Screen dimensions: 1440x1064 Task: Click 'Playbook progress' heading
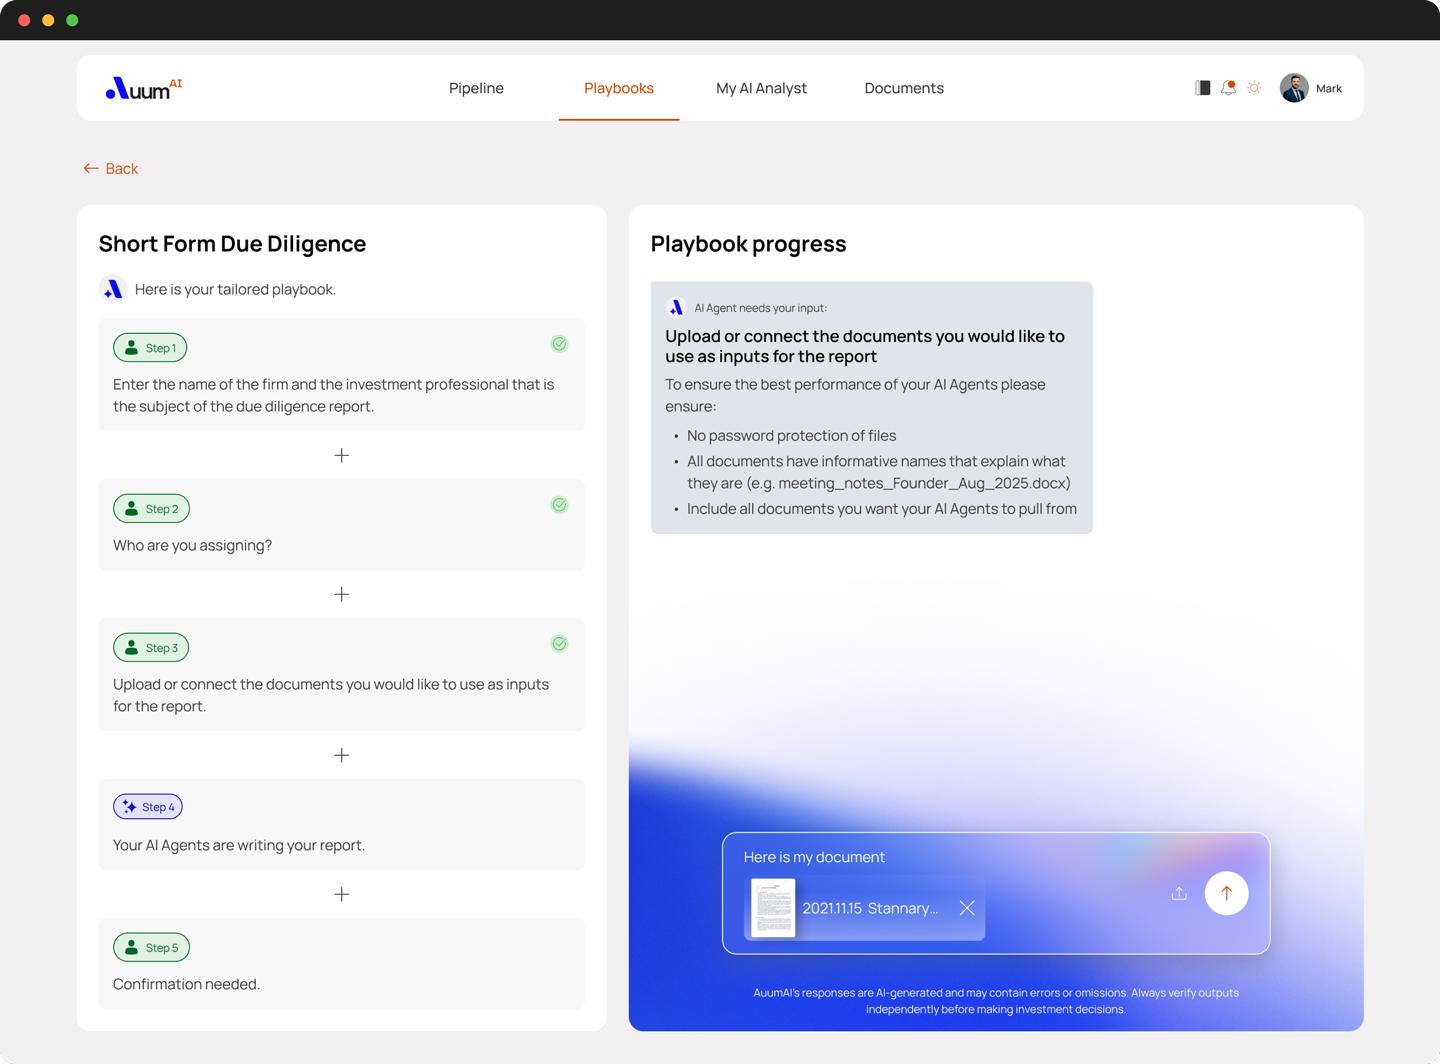(x=748, y=244)
